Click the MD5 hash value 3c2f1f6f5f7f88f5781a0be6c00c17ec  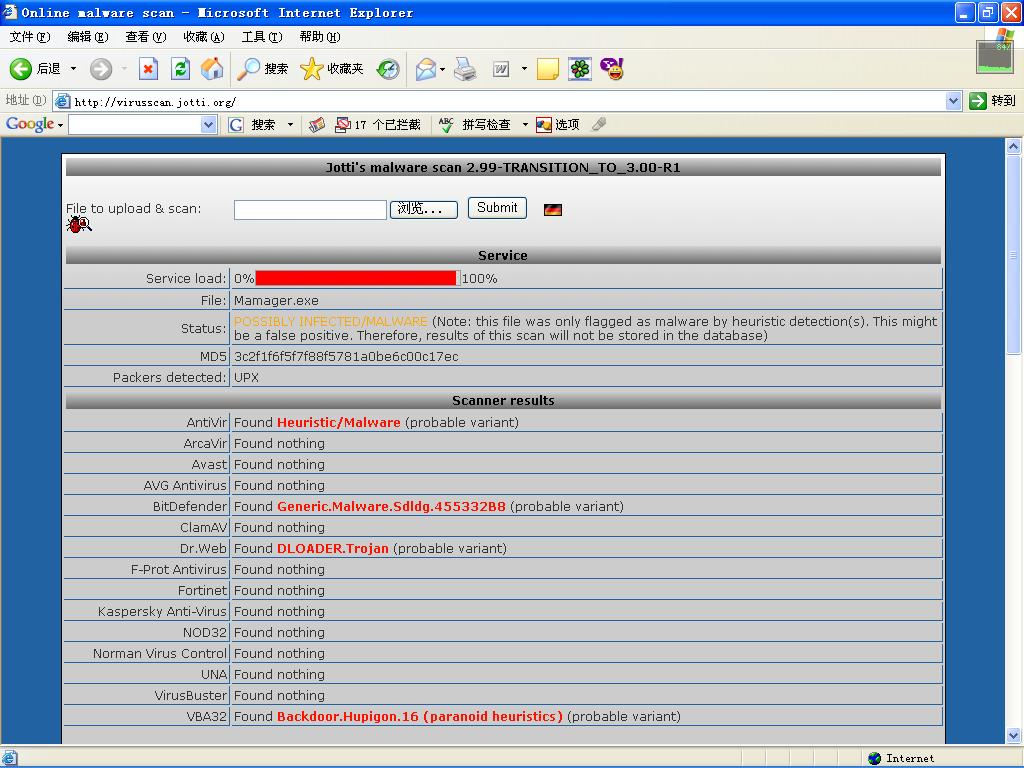point(346,357)
